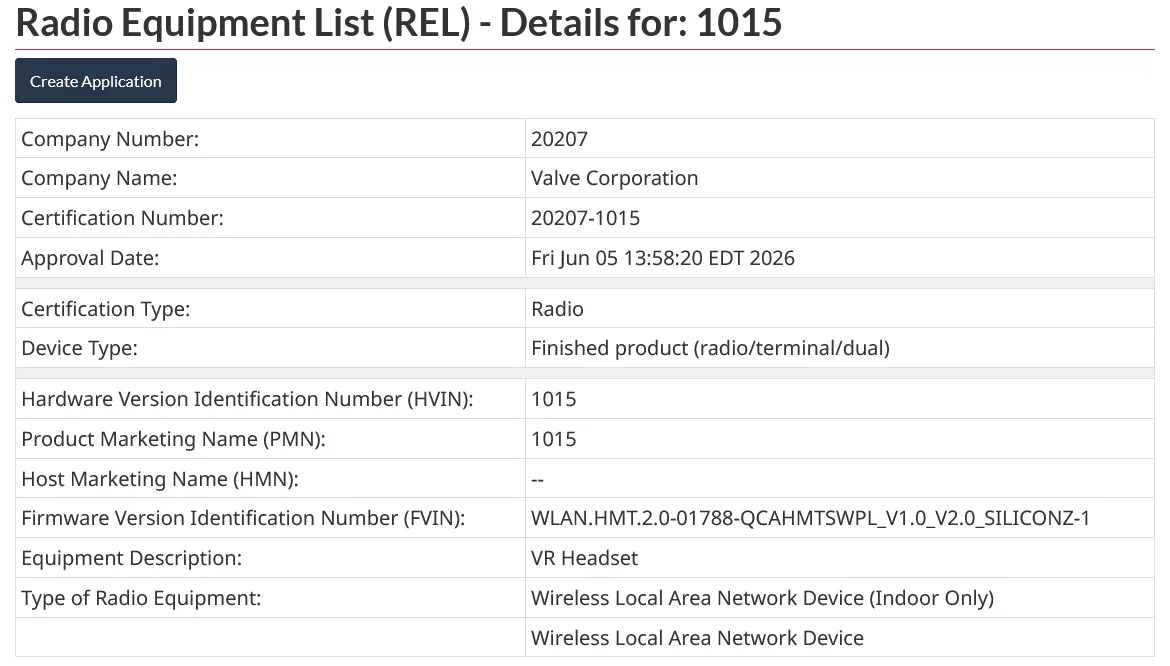Click the "Certification Type:" label
Screen dimensions: 1170x666
105,309
